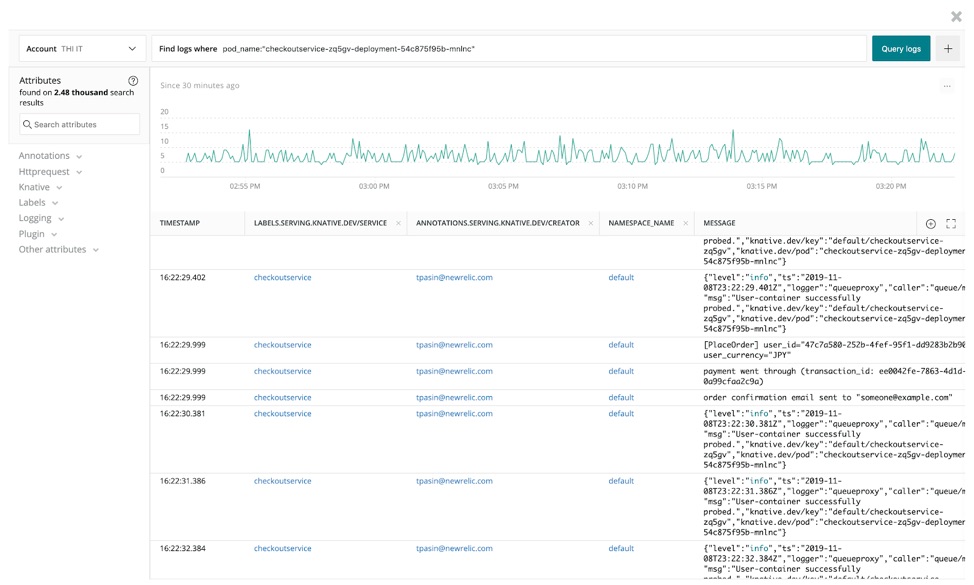Click default namespace in the 16:22:32.384 row
The width and height of the screenshot is (974, 585).
coord(621,548)
